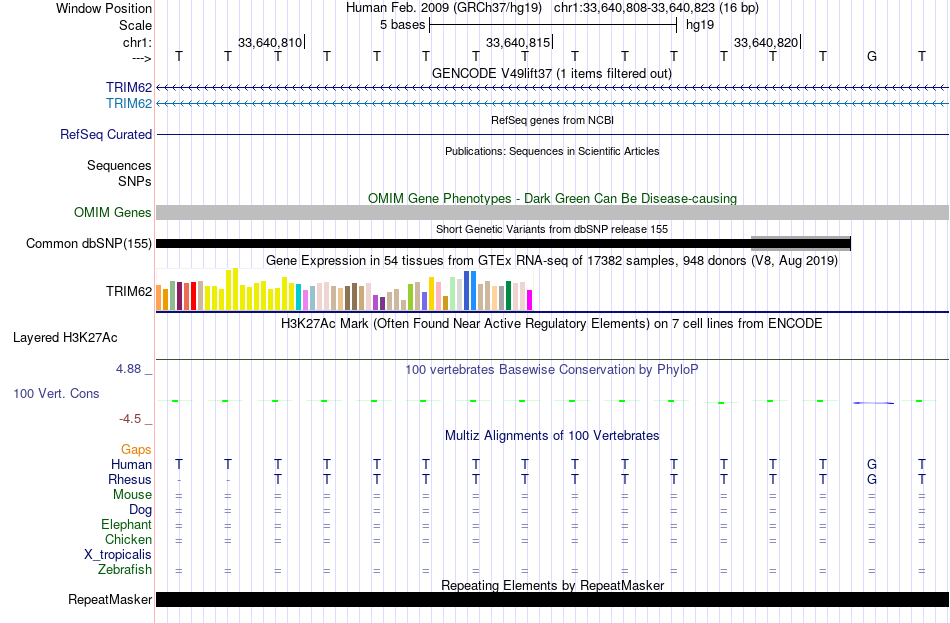The height and width of the screenshot is (623, 950).
Task: Click the light blue TRIM62 transcript label
Action: [128, 104]
